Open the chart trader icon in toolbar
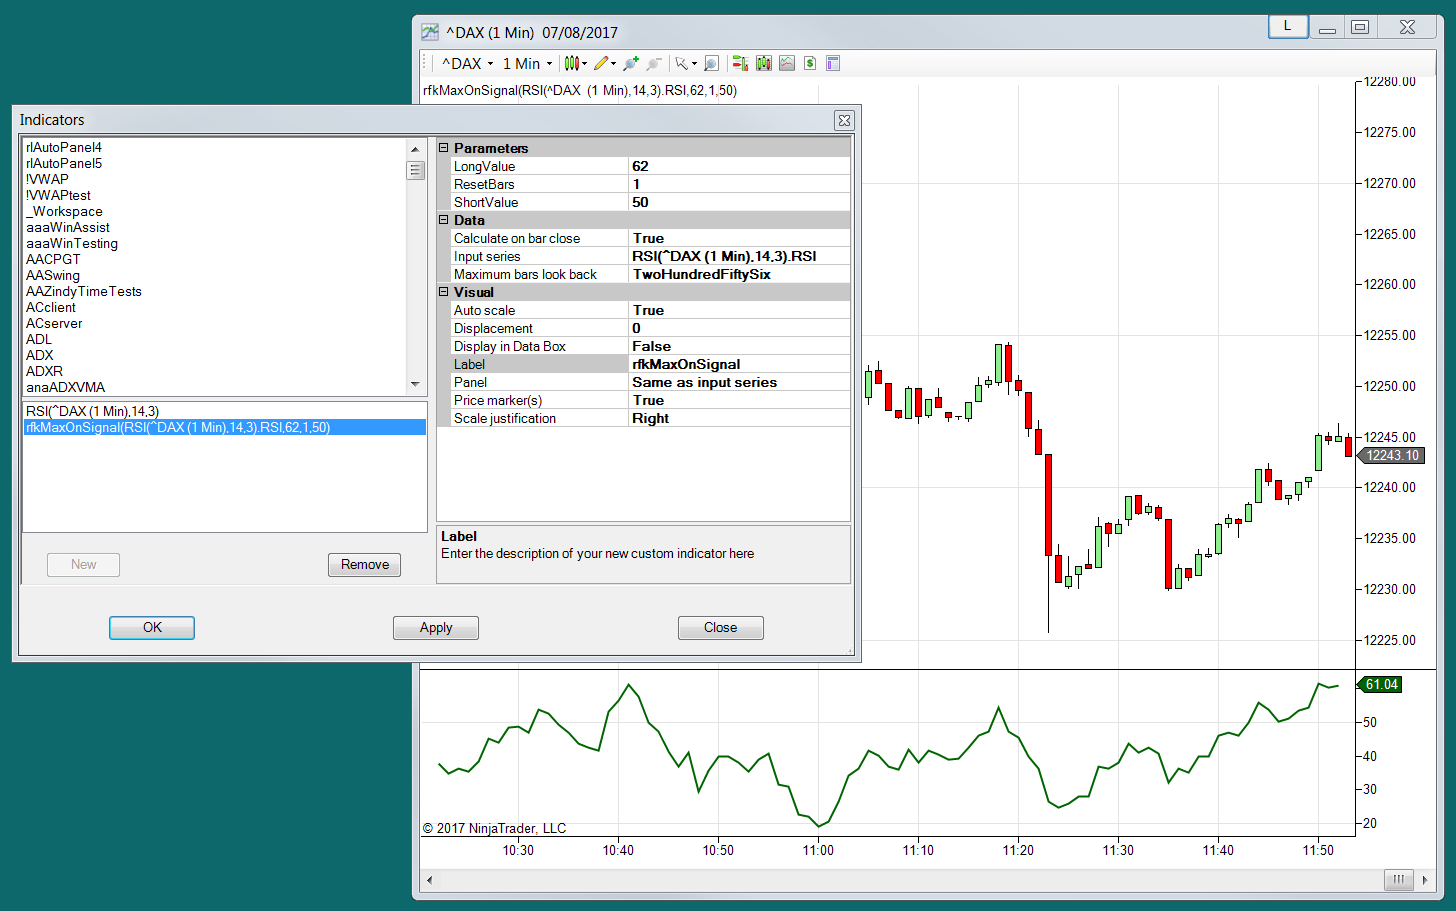The image size is (1456, 911). tap(740, 63)
